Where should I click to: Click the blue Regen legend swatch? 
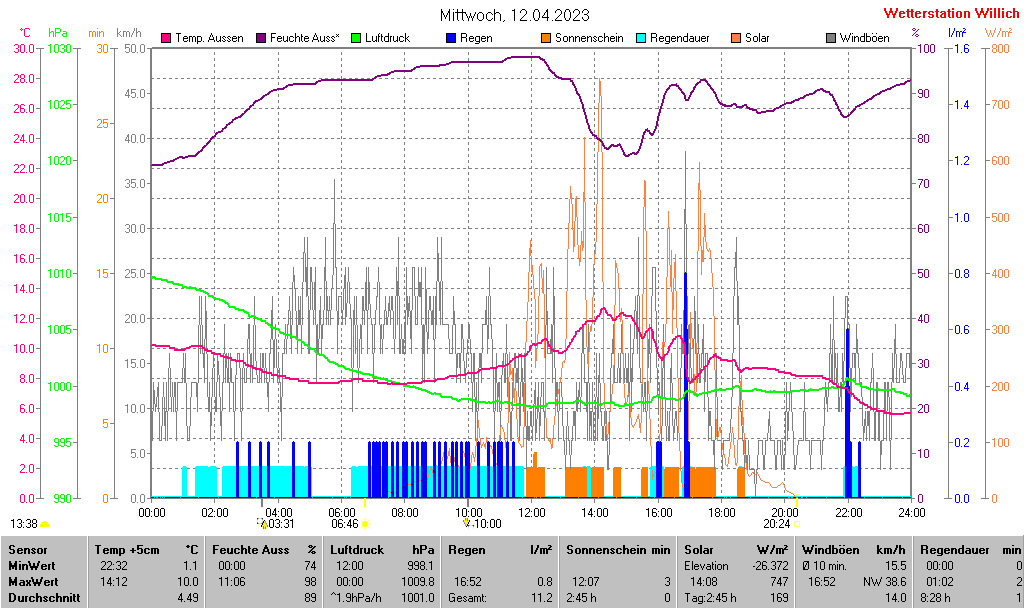(x=451, y=38)
